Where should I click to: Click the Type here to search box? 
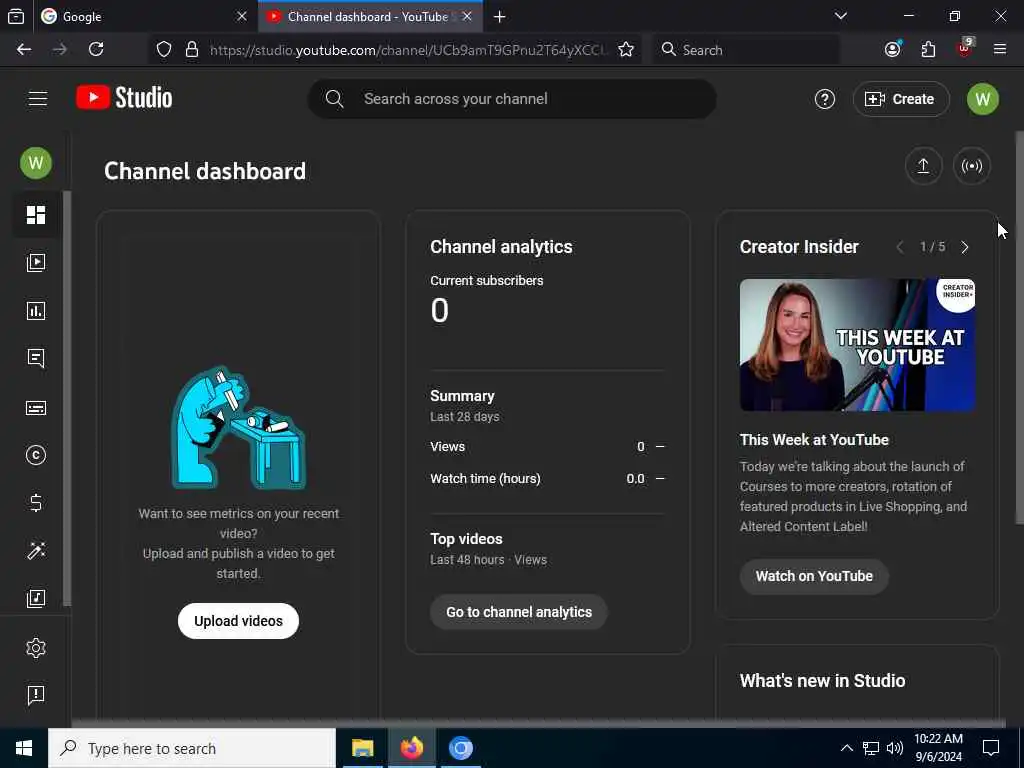point(192,748)
